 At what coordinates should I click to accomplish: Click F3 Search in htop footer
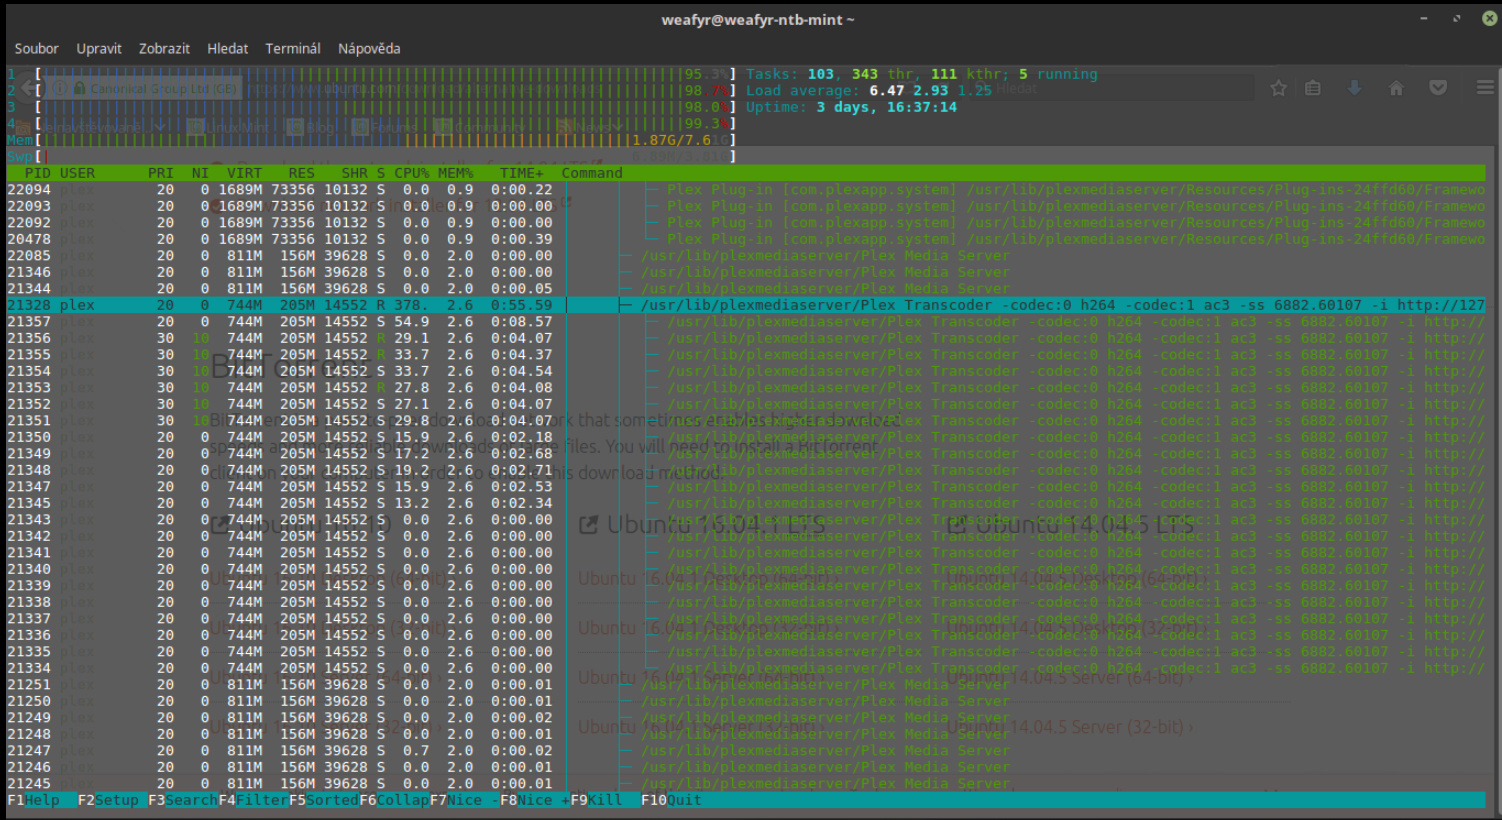tap(183, 800)
